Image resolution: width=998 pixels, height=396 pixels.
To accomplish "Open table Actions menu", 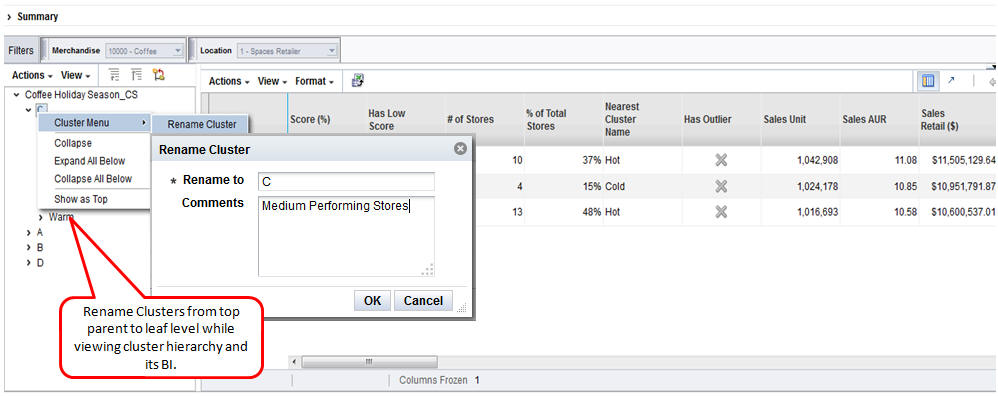I will (229, 81).
